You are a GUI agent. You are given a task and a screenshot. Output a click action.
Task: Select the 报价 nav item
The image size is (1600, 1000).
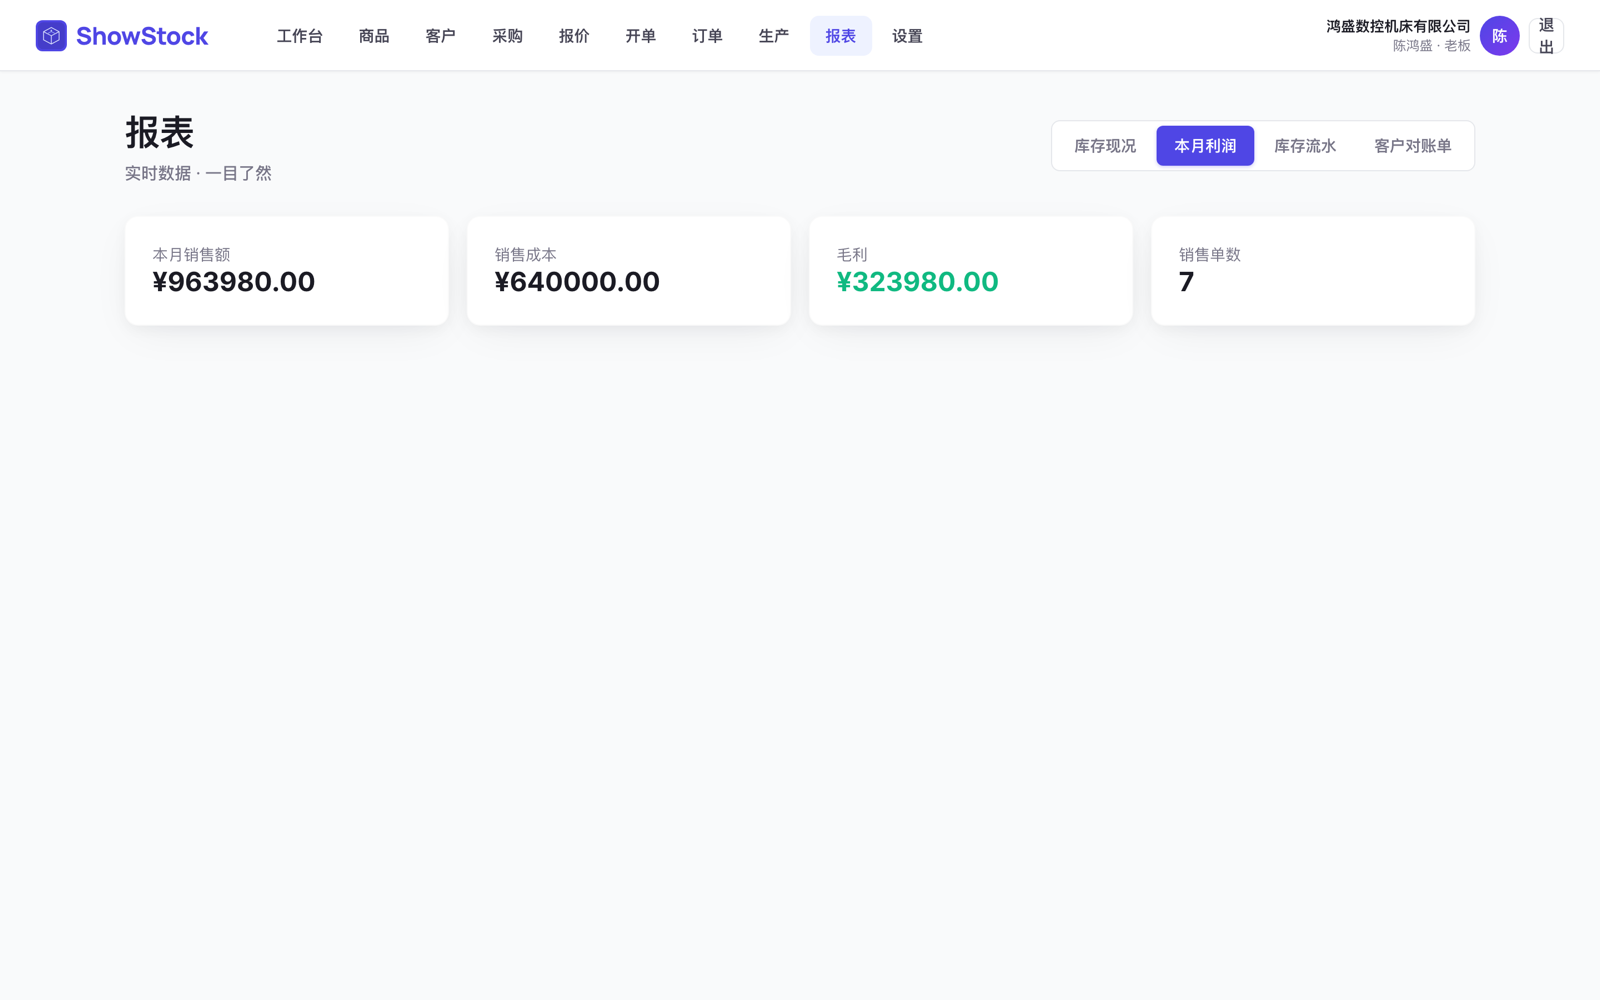[x=574, y=36]
